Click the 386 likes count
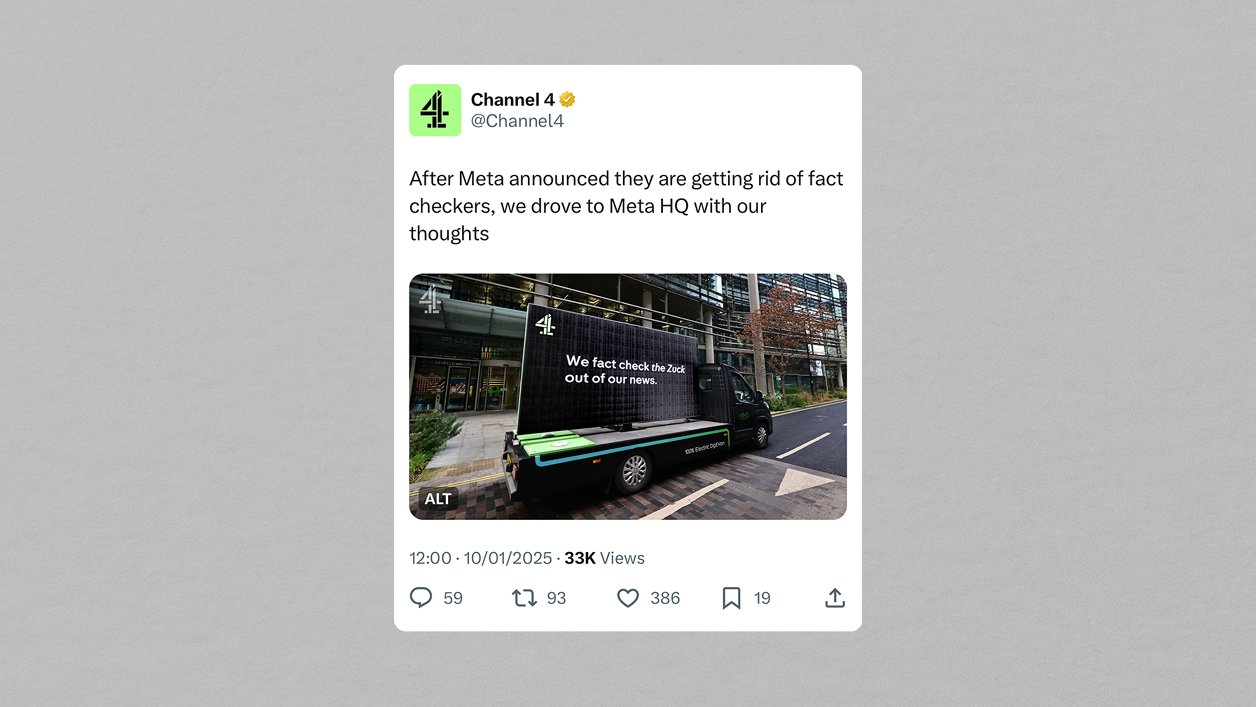Viewport: 1256px width, 707px height. [x=665, y=598]
